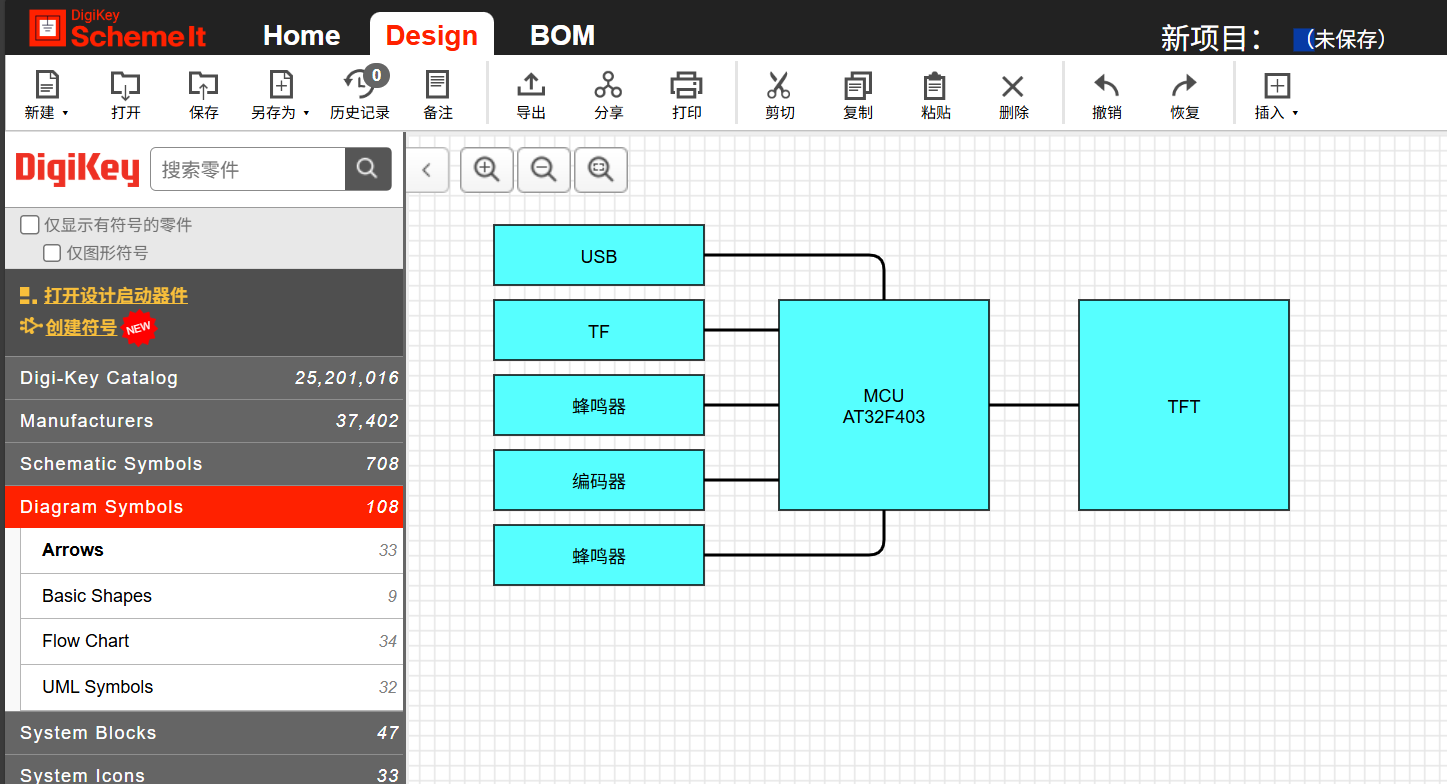The image size is (1447, 784).
Task: Click the 未保存 status text
Action: [x=1345, y=39]
